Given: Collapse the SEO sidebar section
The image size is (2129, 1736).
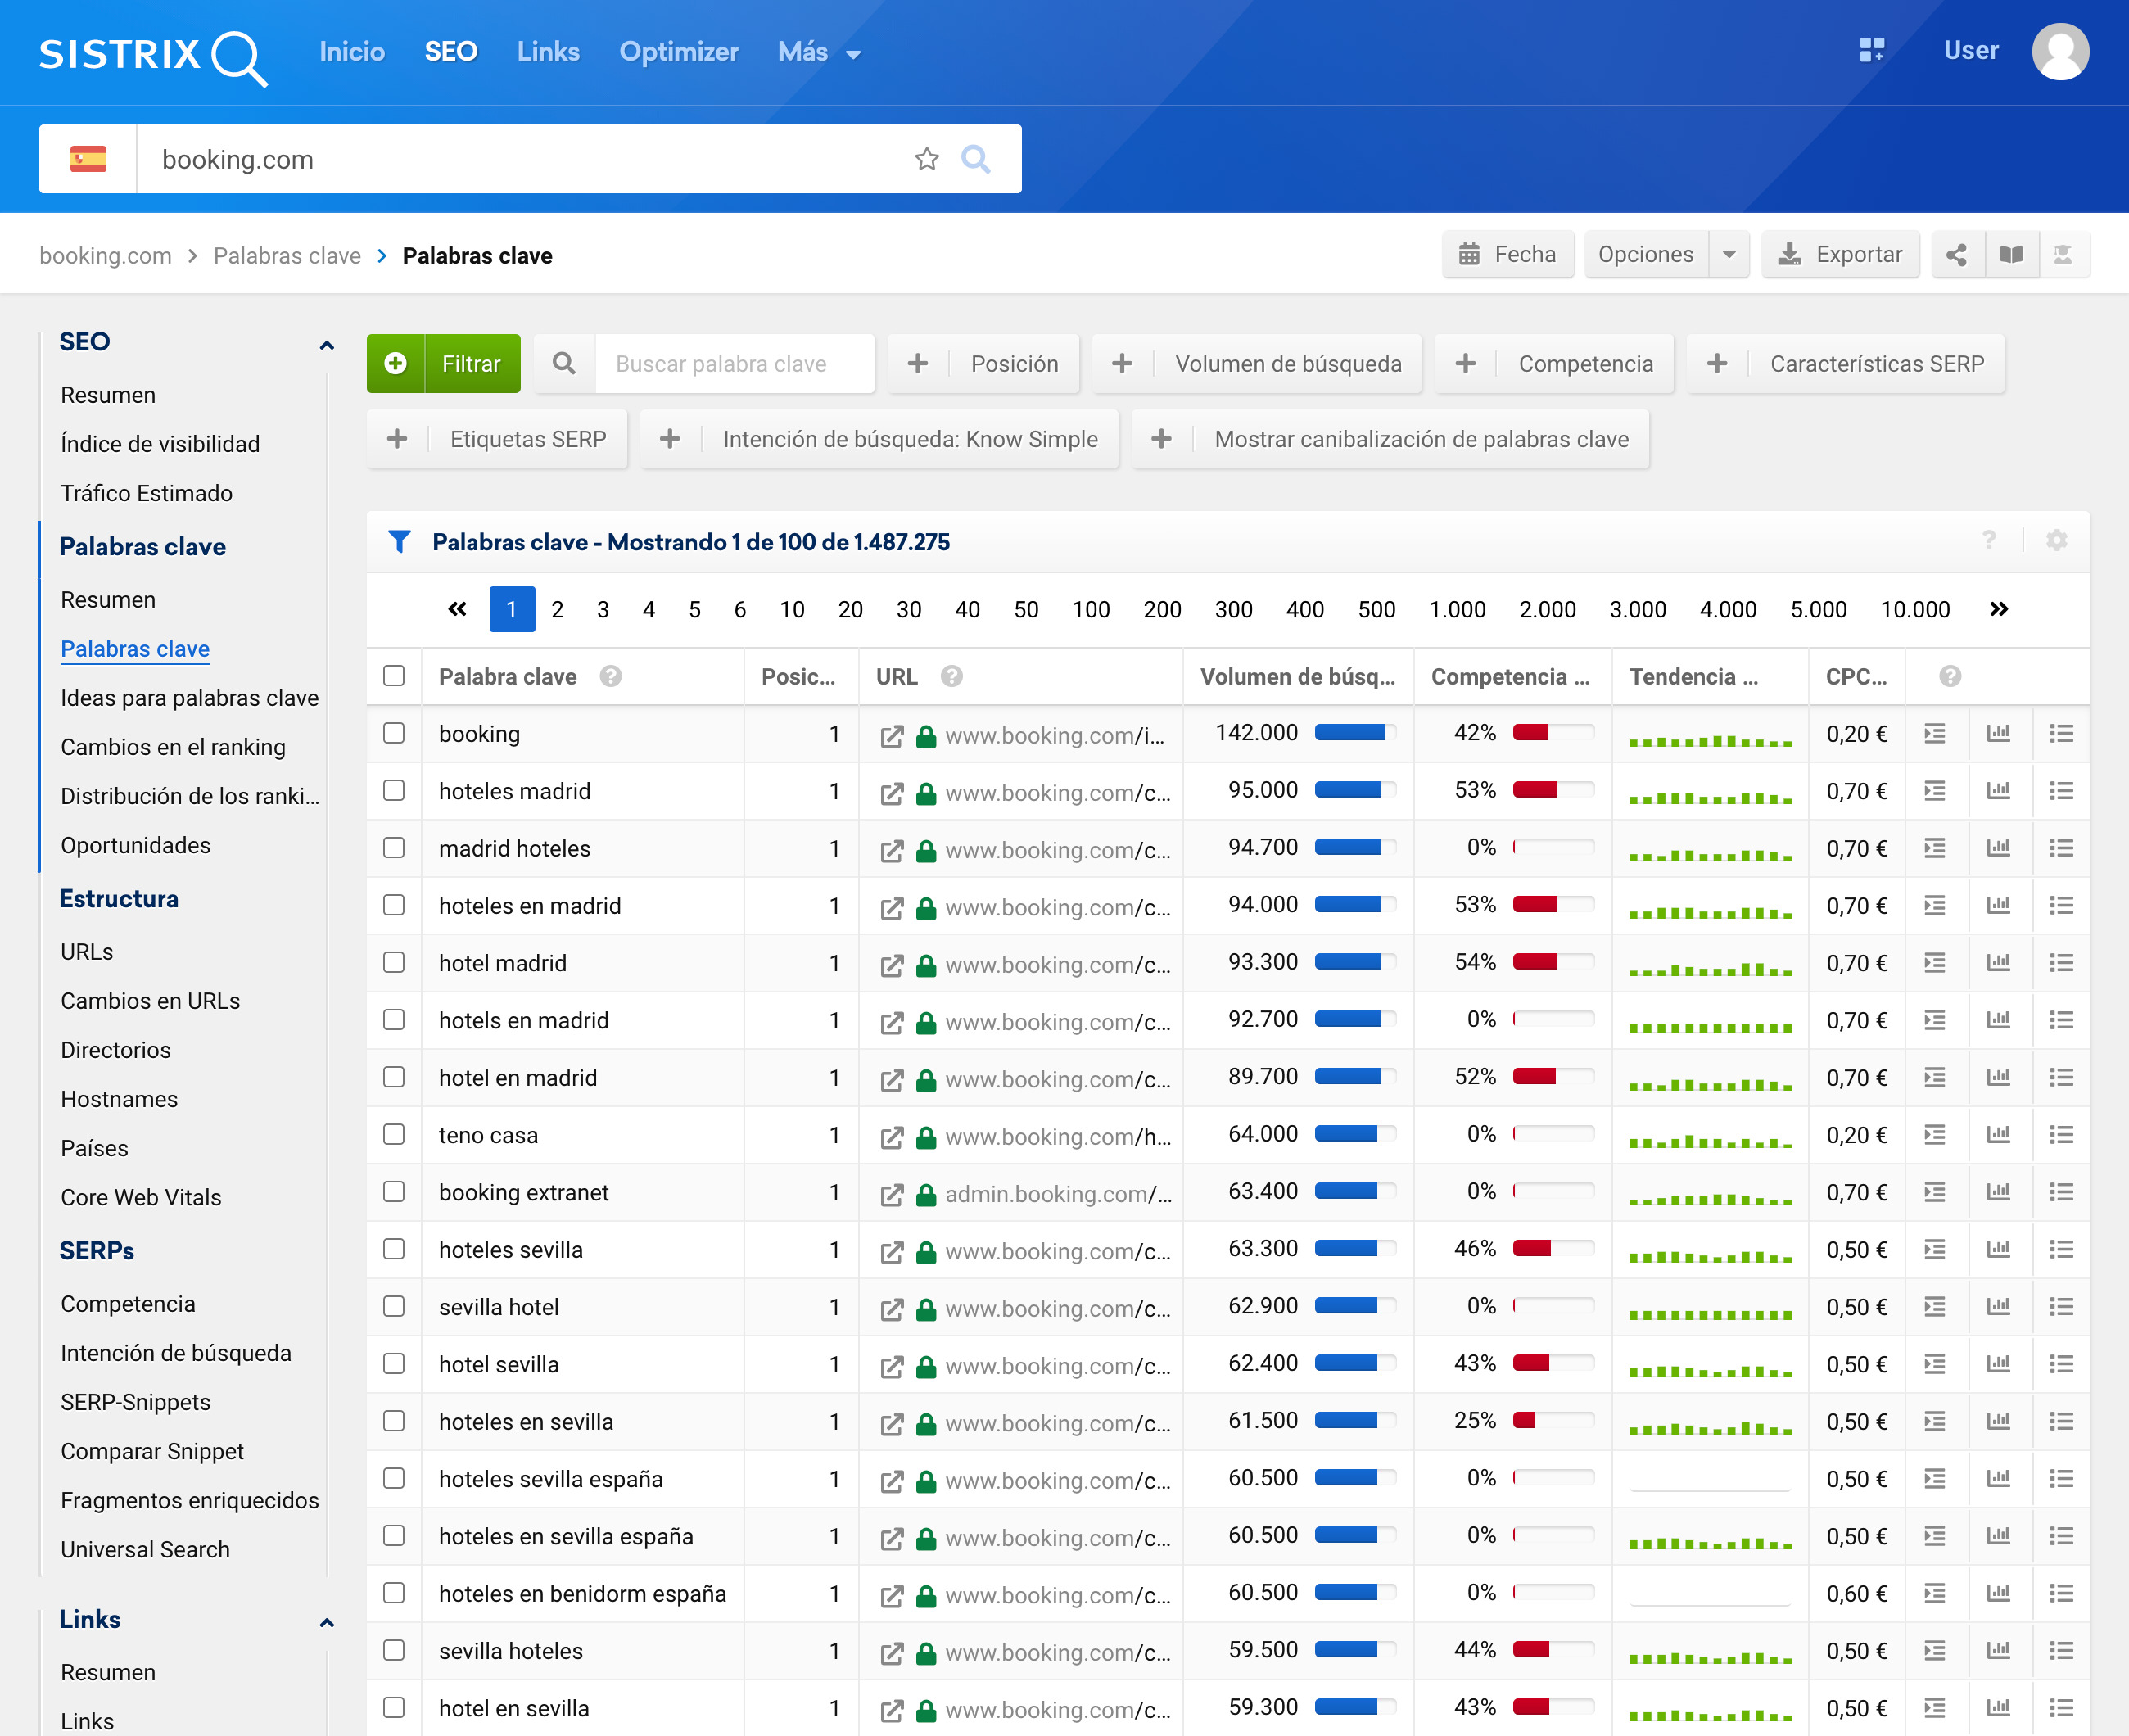Looking at the screenshot, I should coord(326,345).
